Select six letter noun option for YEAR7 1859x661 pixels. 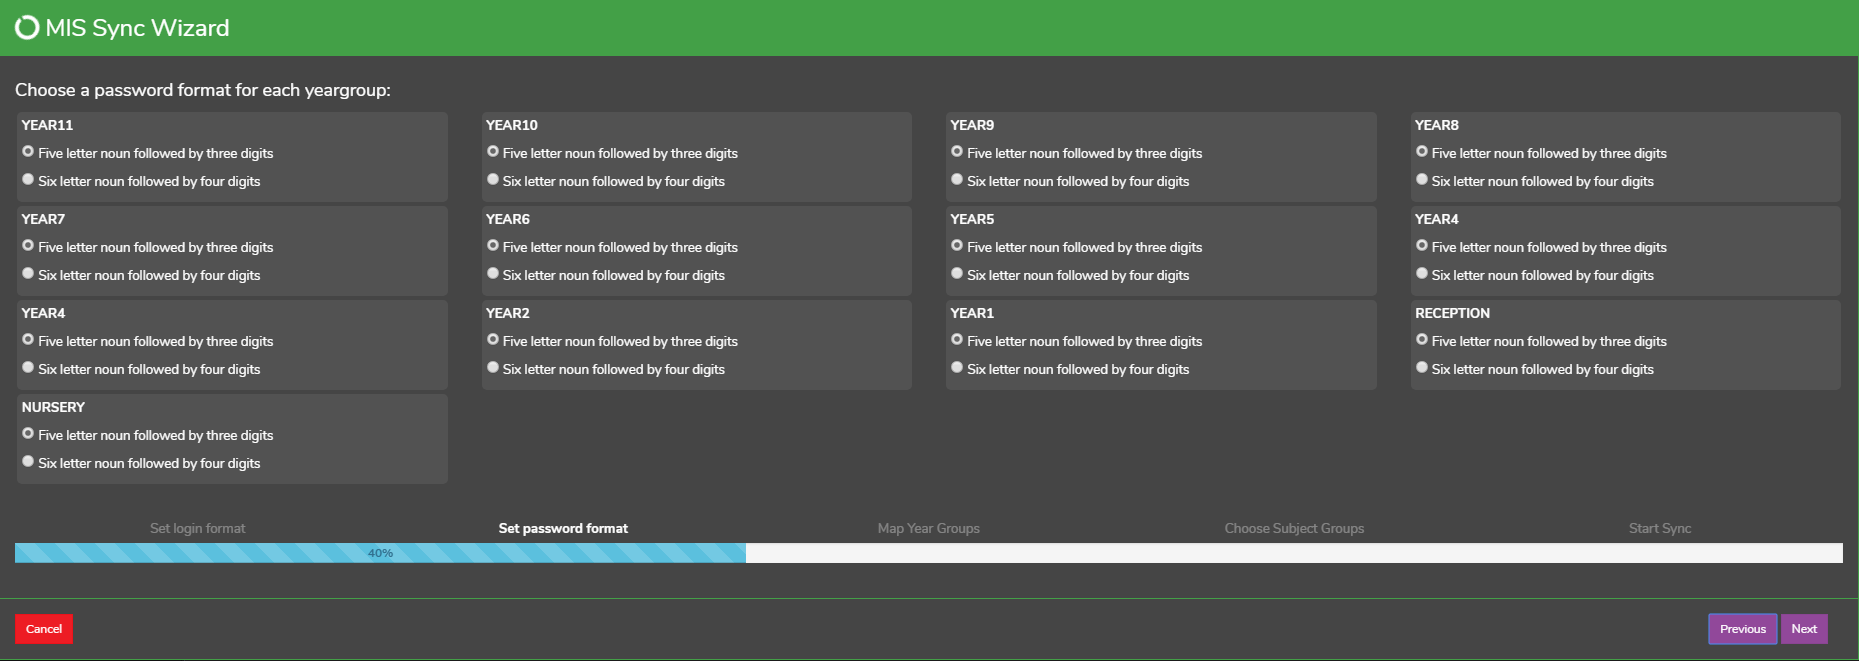coord(28,274)
